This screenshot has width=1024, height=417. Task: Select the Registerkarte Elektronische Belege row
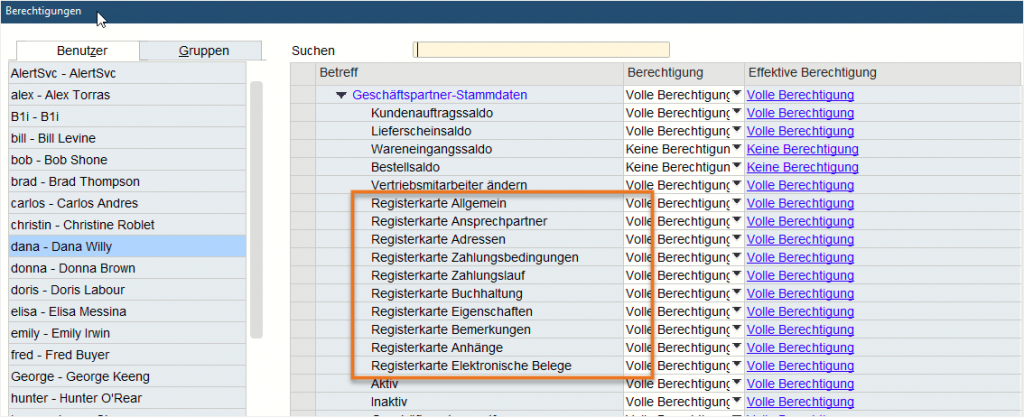coord(471,366)
